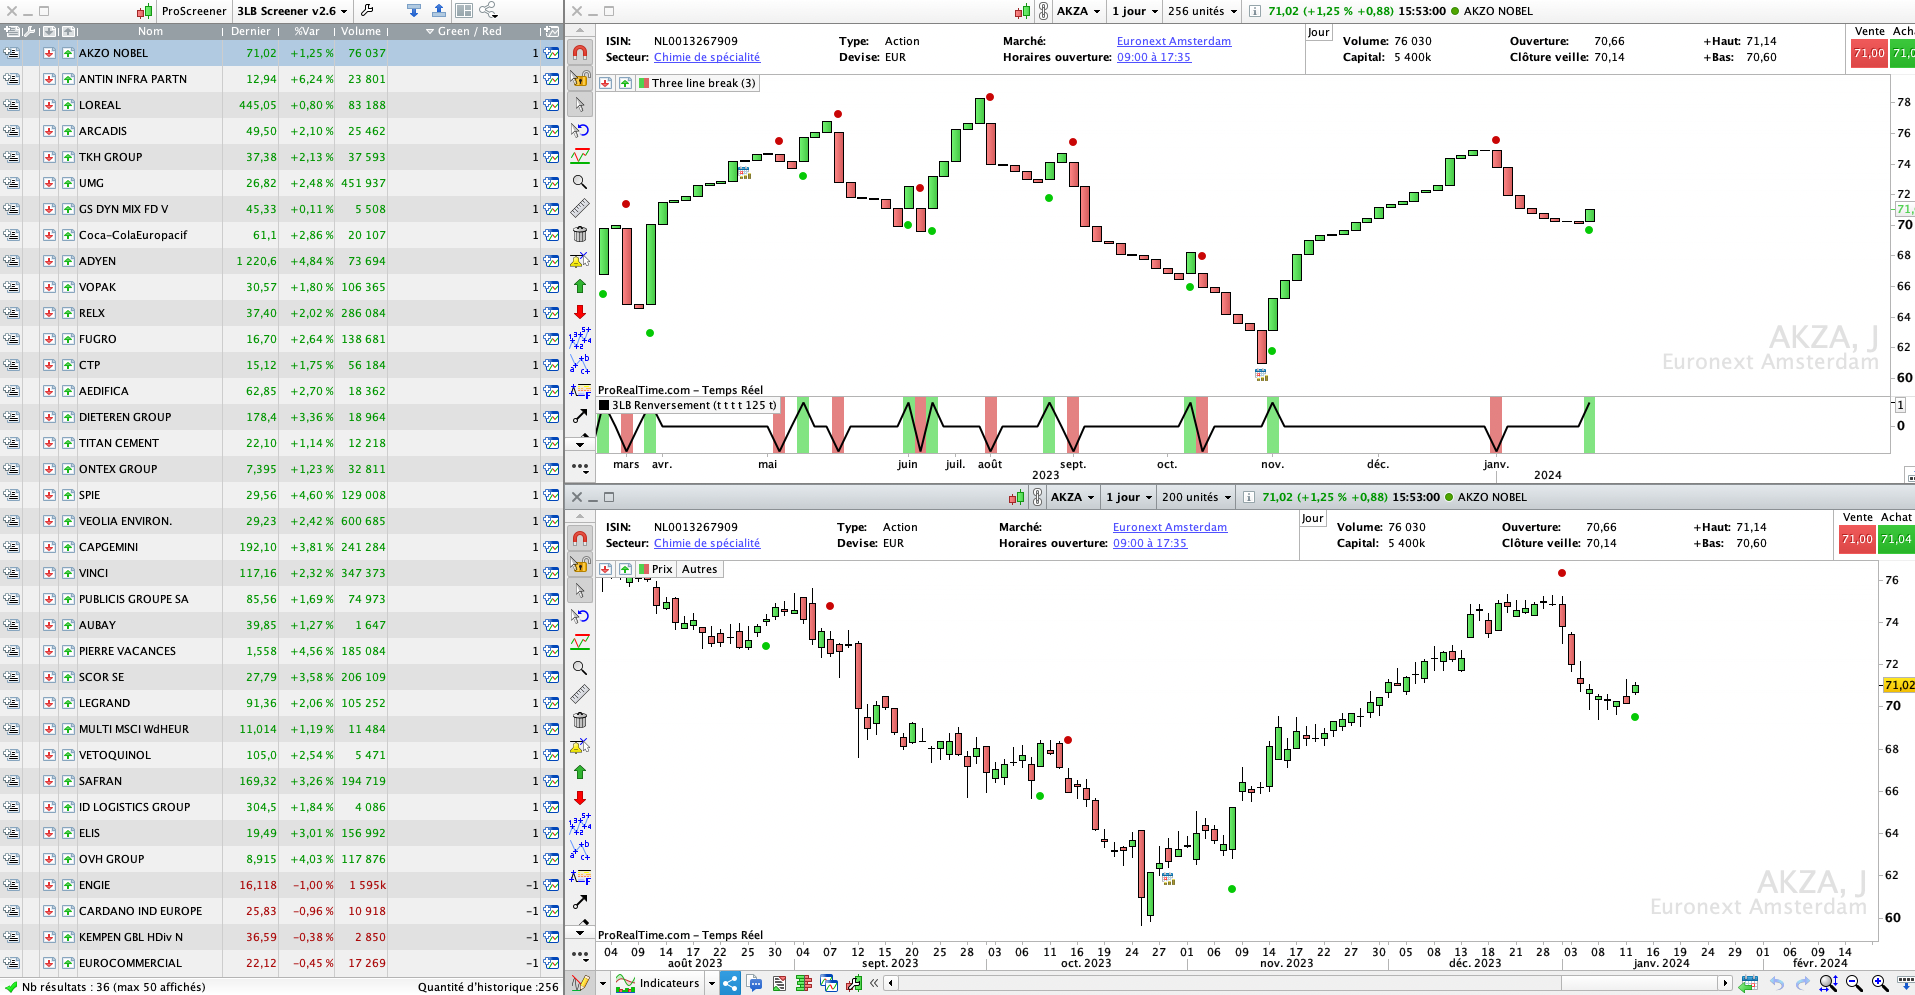Sort by Green / Red column header
The image size is (1915, 995).
coord(464,31)
